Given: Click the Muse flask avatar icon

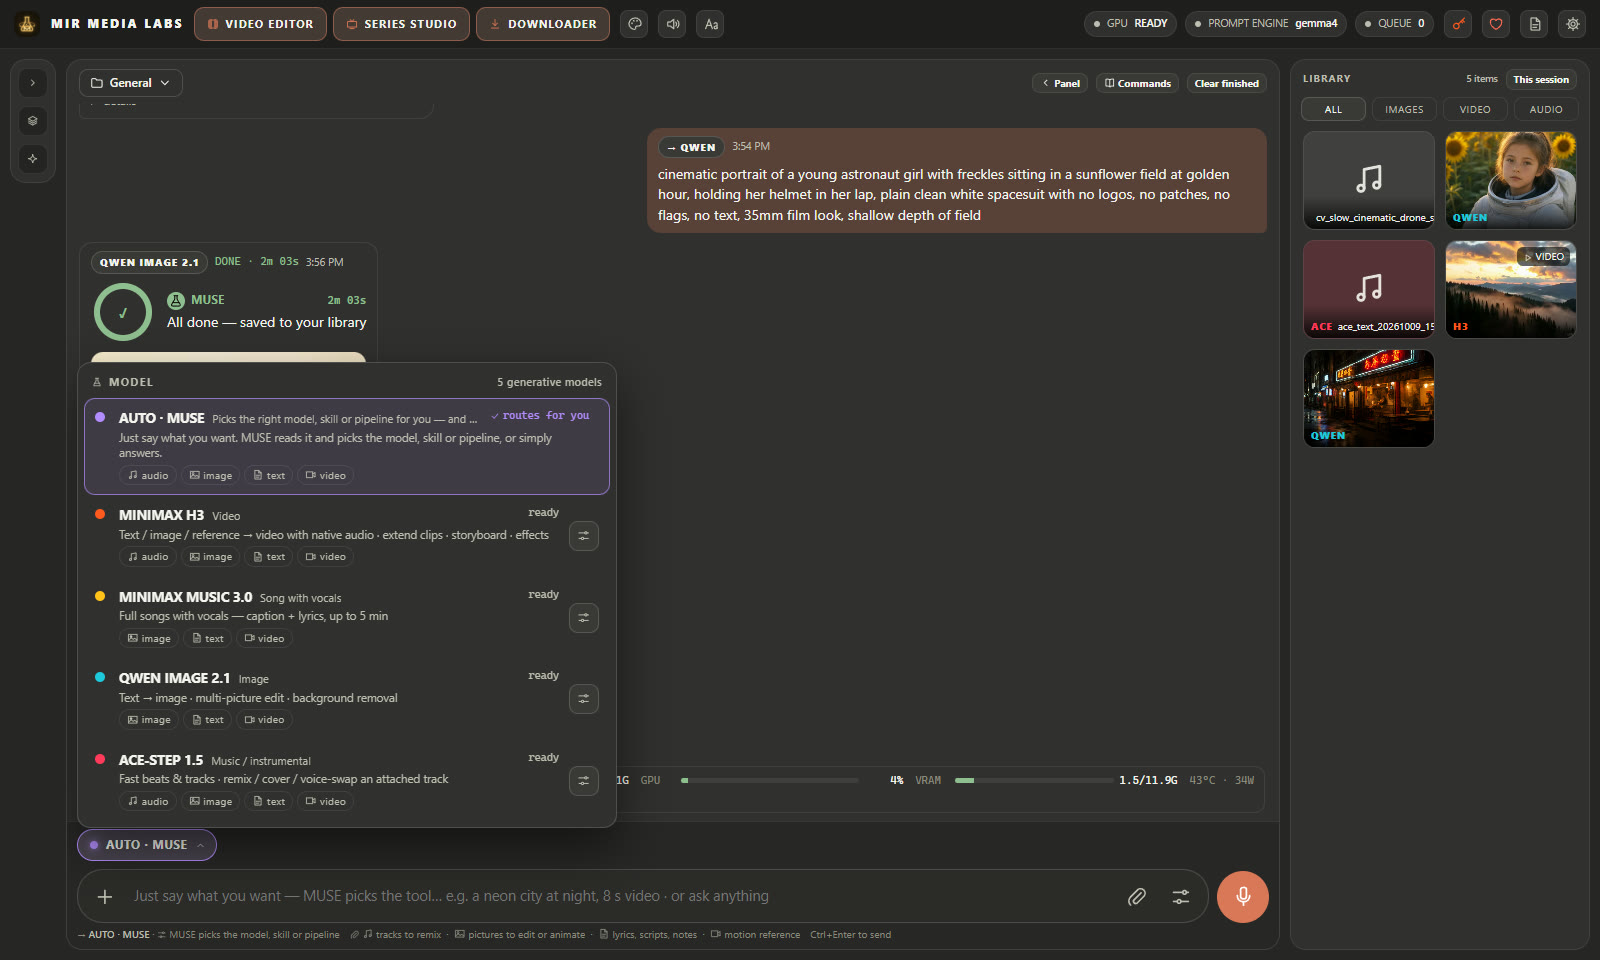Looking at the screenshot, I should [x=176, y=300].
